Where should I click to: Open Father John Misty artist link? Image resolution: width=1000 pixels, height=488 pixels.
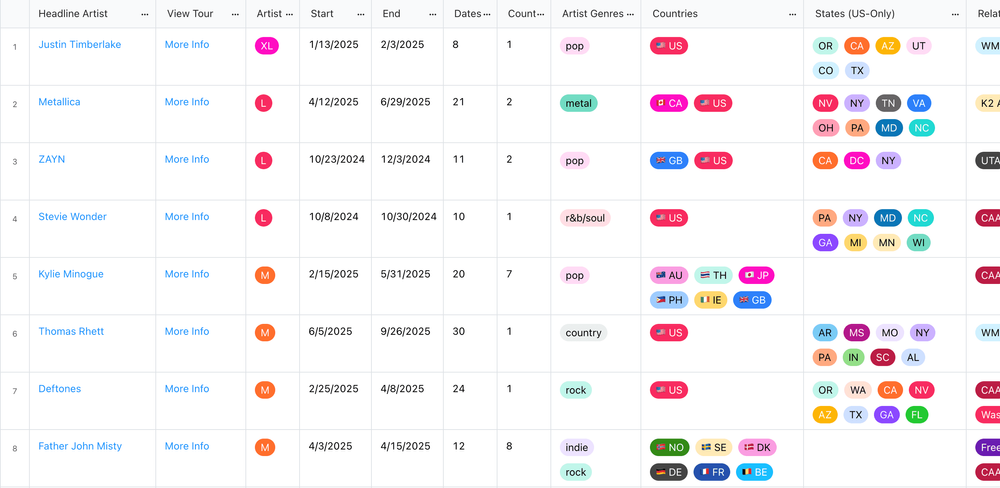pyautogui.click(x=80, y=447)
